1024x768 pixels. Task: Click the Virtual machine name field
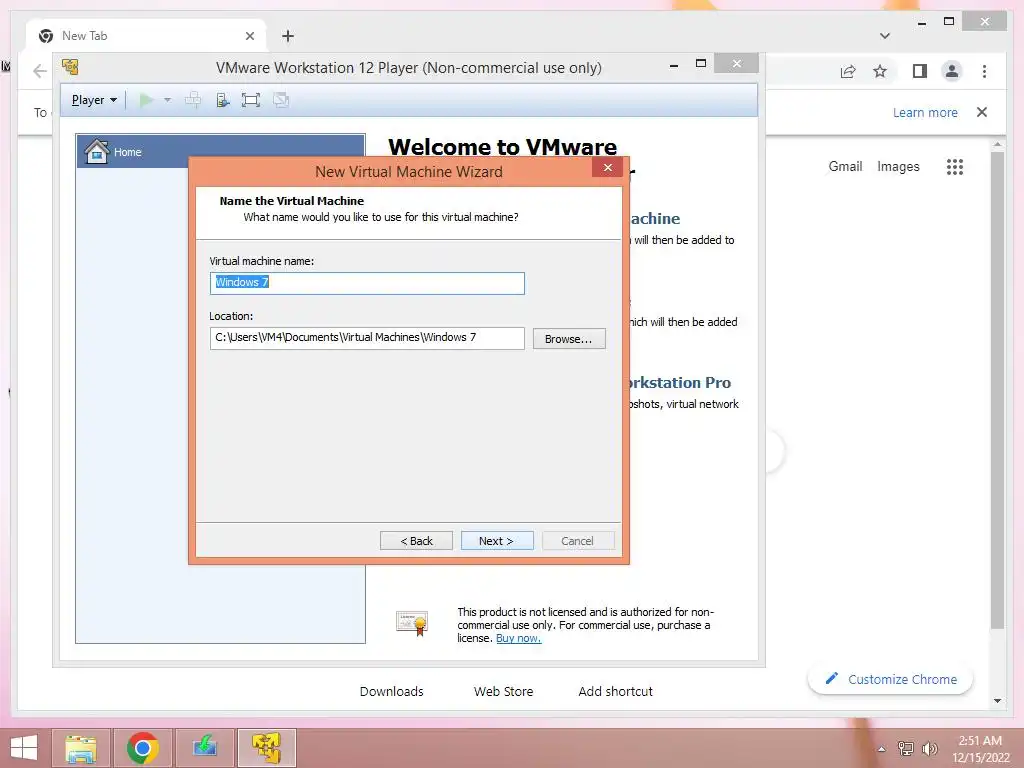[x=367, y=283]
